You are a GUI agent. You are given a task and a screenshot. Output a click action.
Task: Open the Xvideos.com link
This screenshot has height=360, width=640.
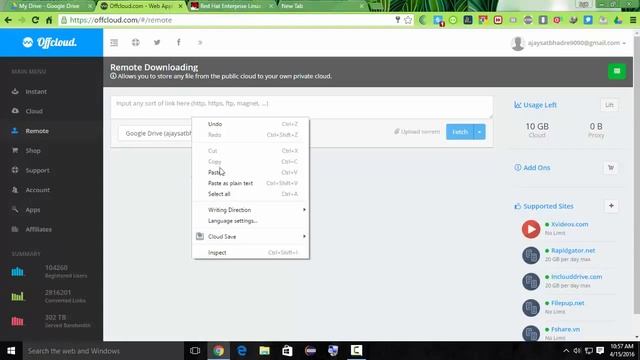569,224
